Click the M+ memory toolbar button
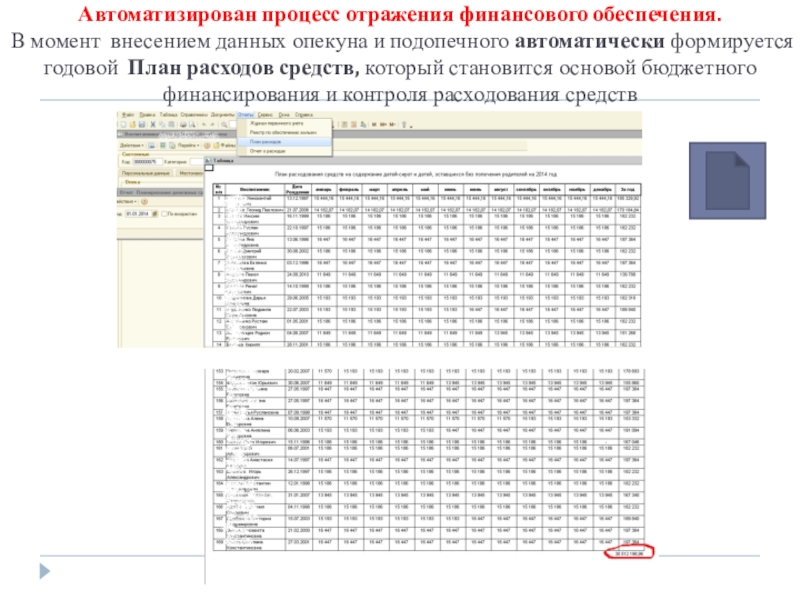Image resolution: width=800 pixels, height=600 pixels. pos(383,124)
